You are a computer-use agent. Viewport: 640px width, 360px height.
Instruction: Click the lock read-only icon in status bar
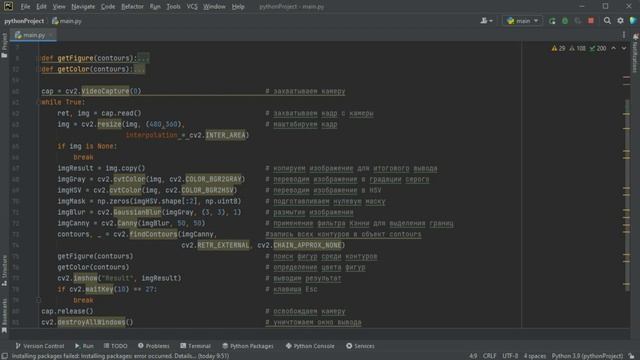631,356
